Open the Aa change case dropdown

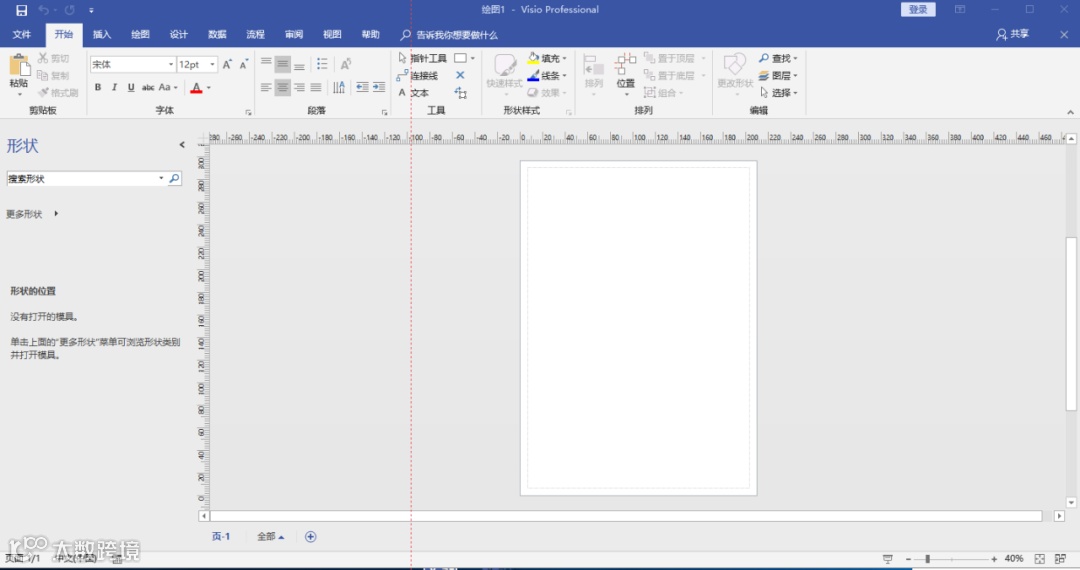[168, 87]
